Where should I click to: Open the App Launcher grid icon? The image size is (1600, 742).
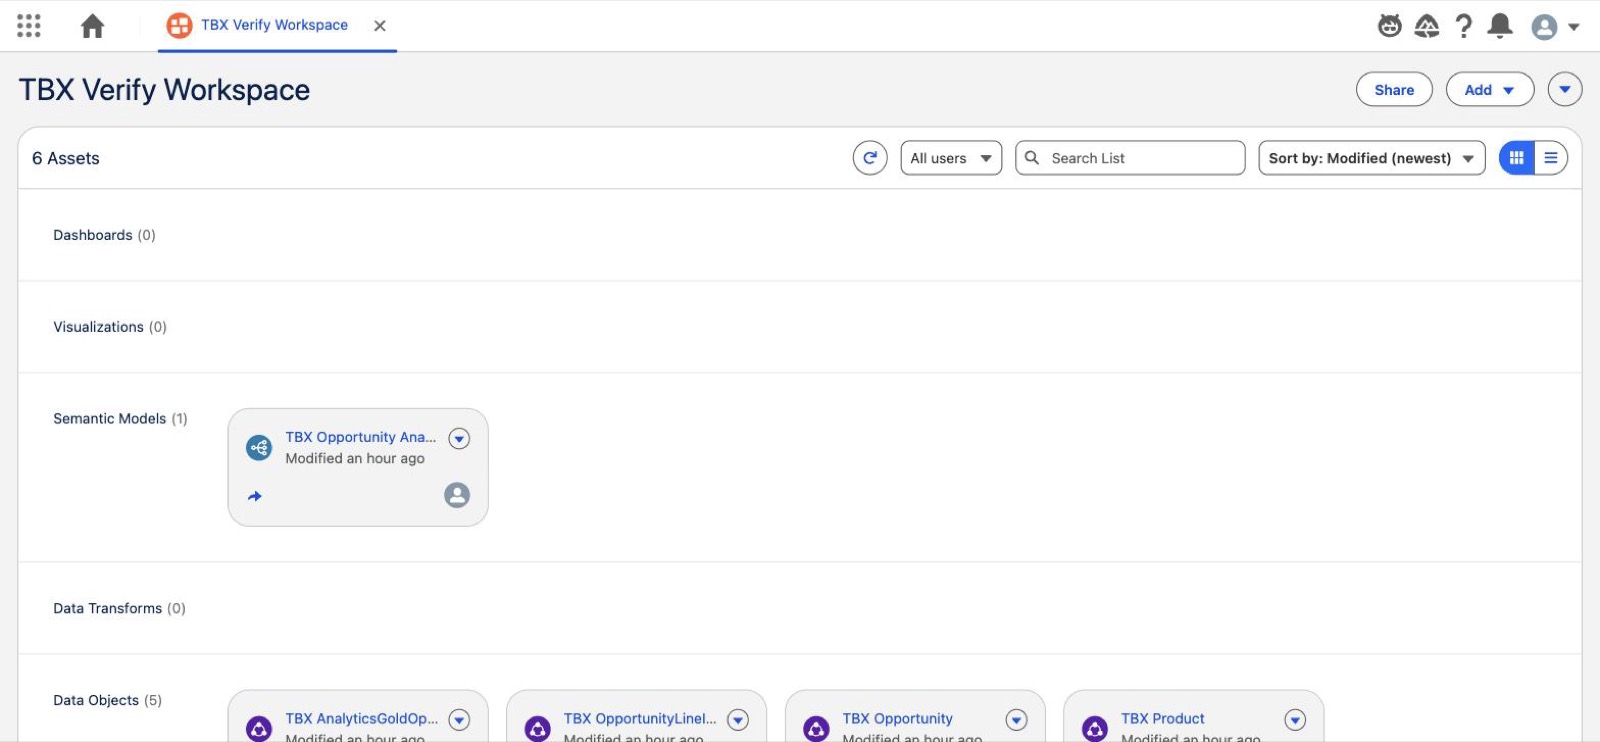pos(29,26)
